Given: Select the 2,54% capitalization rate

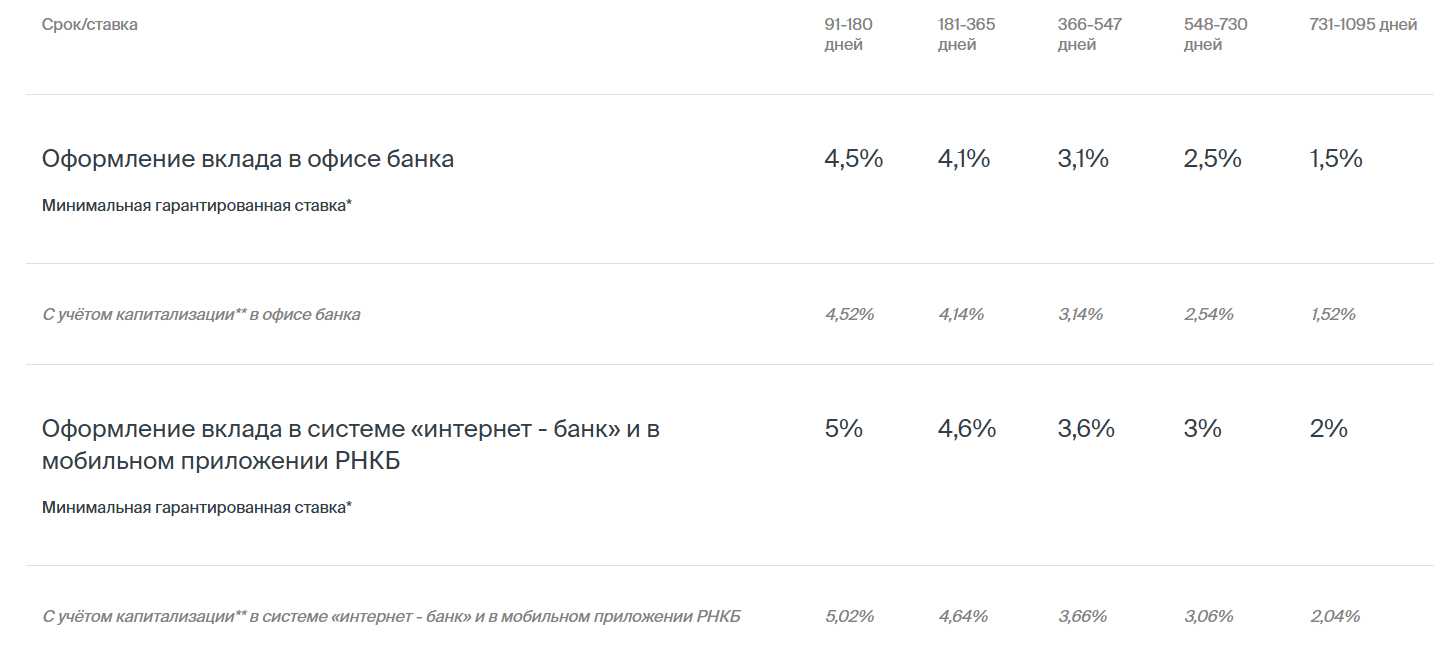Looking at the screenshot, I should (1209, 314).
